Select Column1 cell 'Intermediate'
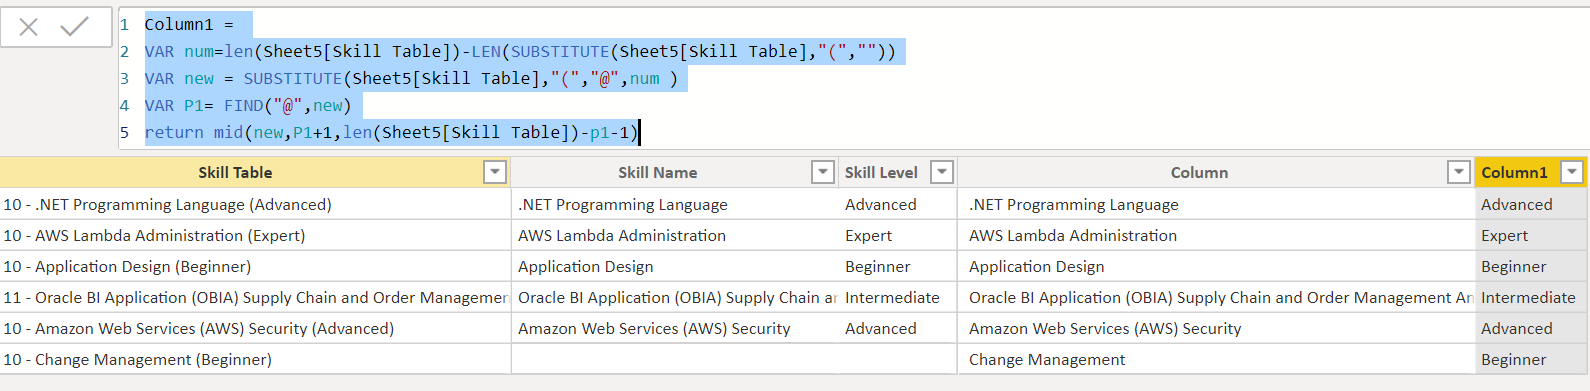Viewport: 1590px width, 391px height. [x=1531, y=297]
